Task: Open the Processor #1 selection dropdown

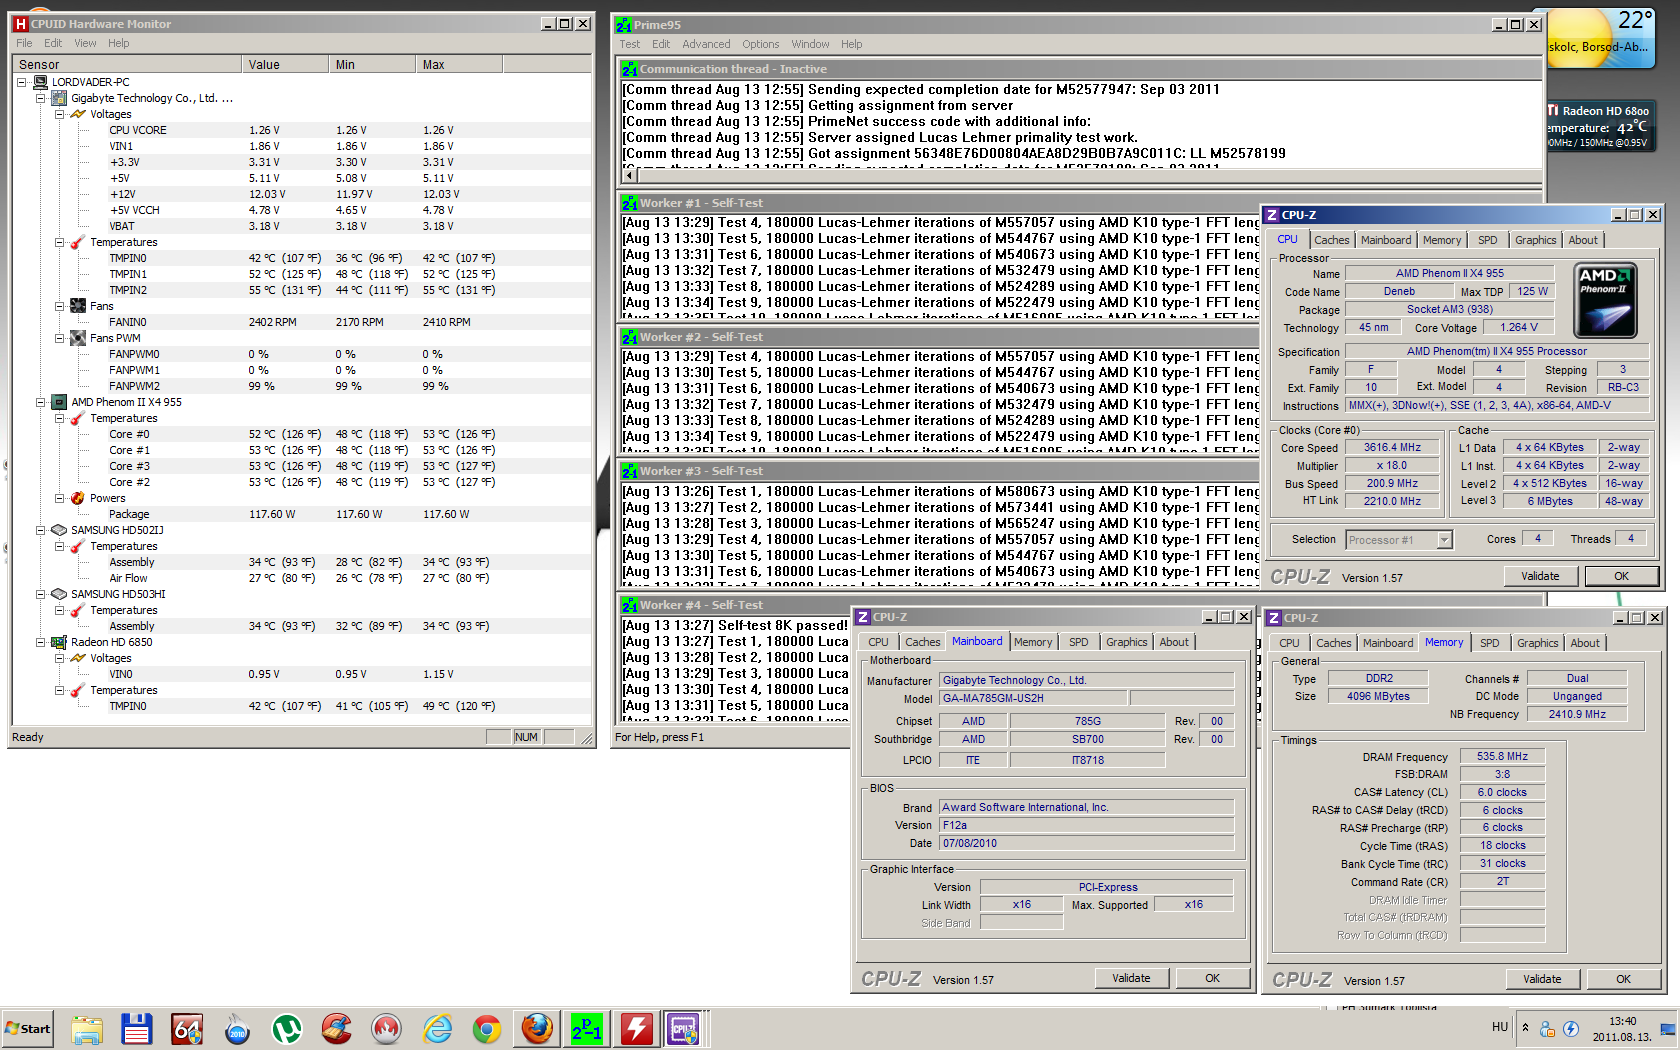Action: [x=1444, y=540]
